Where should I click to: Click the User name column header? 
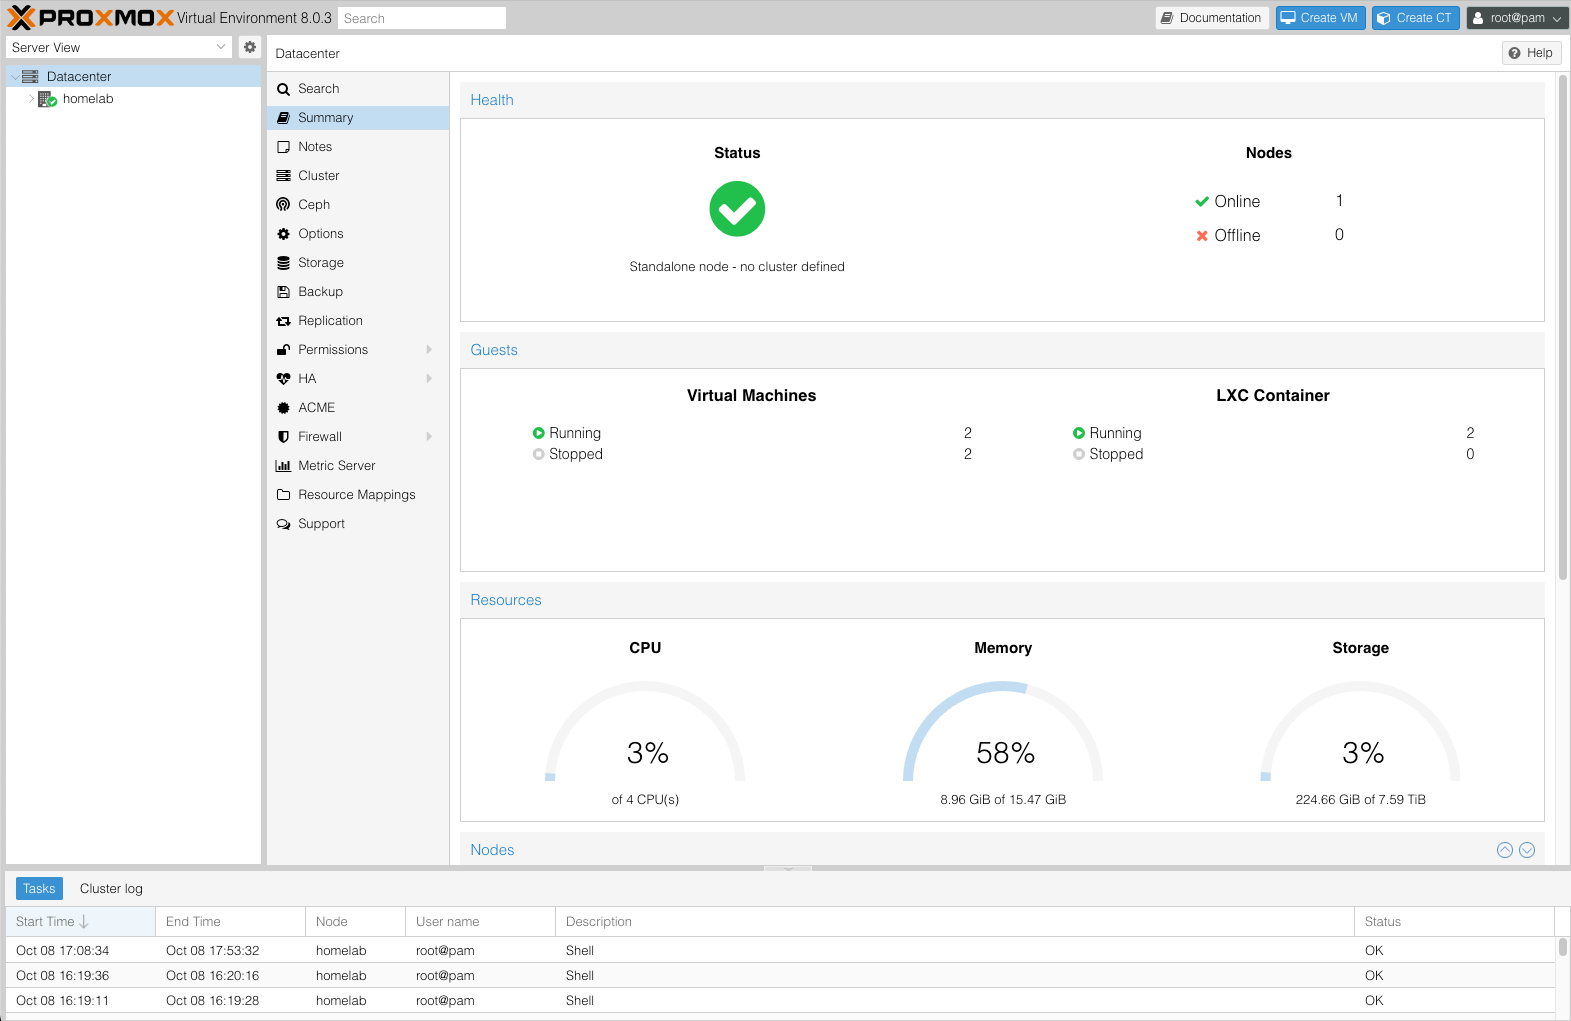click(x=480, y=922)
